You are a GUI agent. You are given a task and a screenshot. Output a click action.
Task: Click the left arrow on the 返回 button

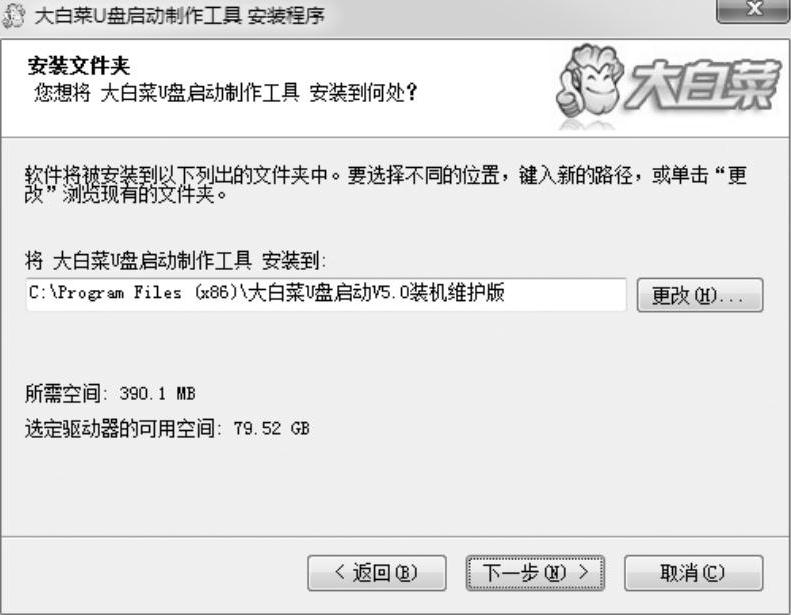(x=340, y=572)
